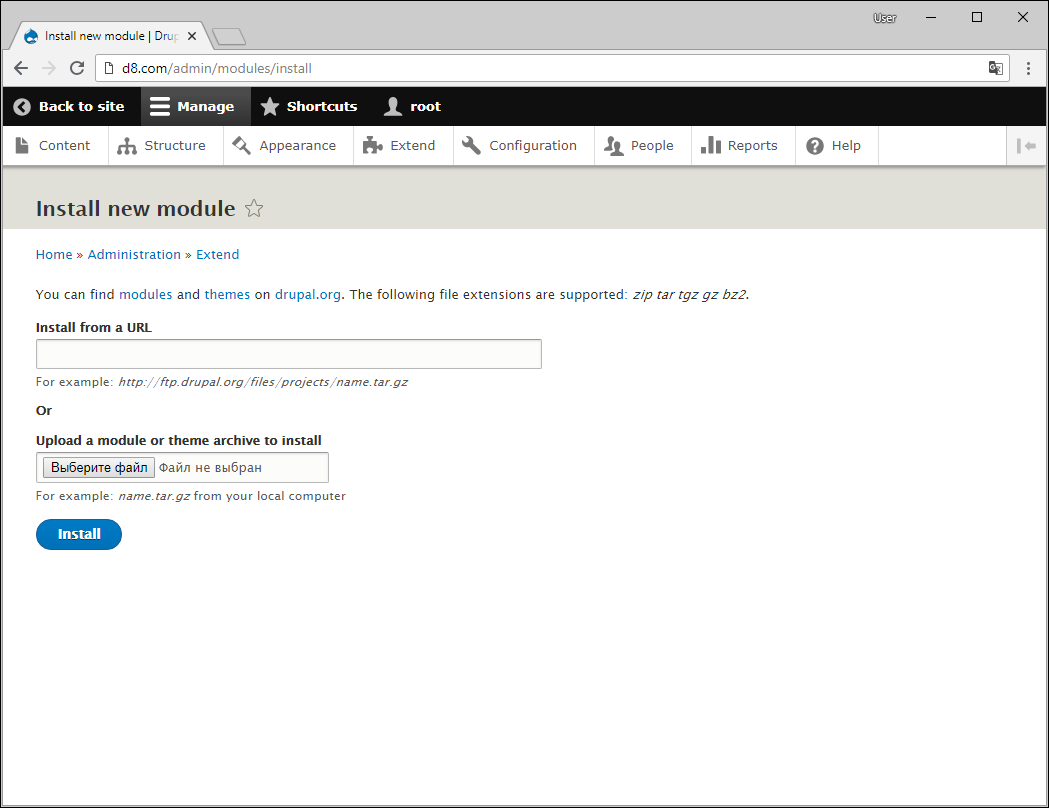Viewport: 1049px width, 808px height.
Task: Click the browser reload icon
Action: pos(77,68)
